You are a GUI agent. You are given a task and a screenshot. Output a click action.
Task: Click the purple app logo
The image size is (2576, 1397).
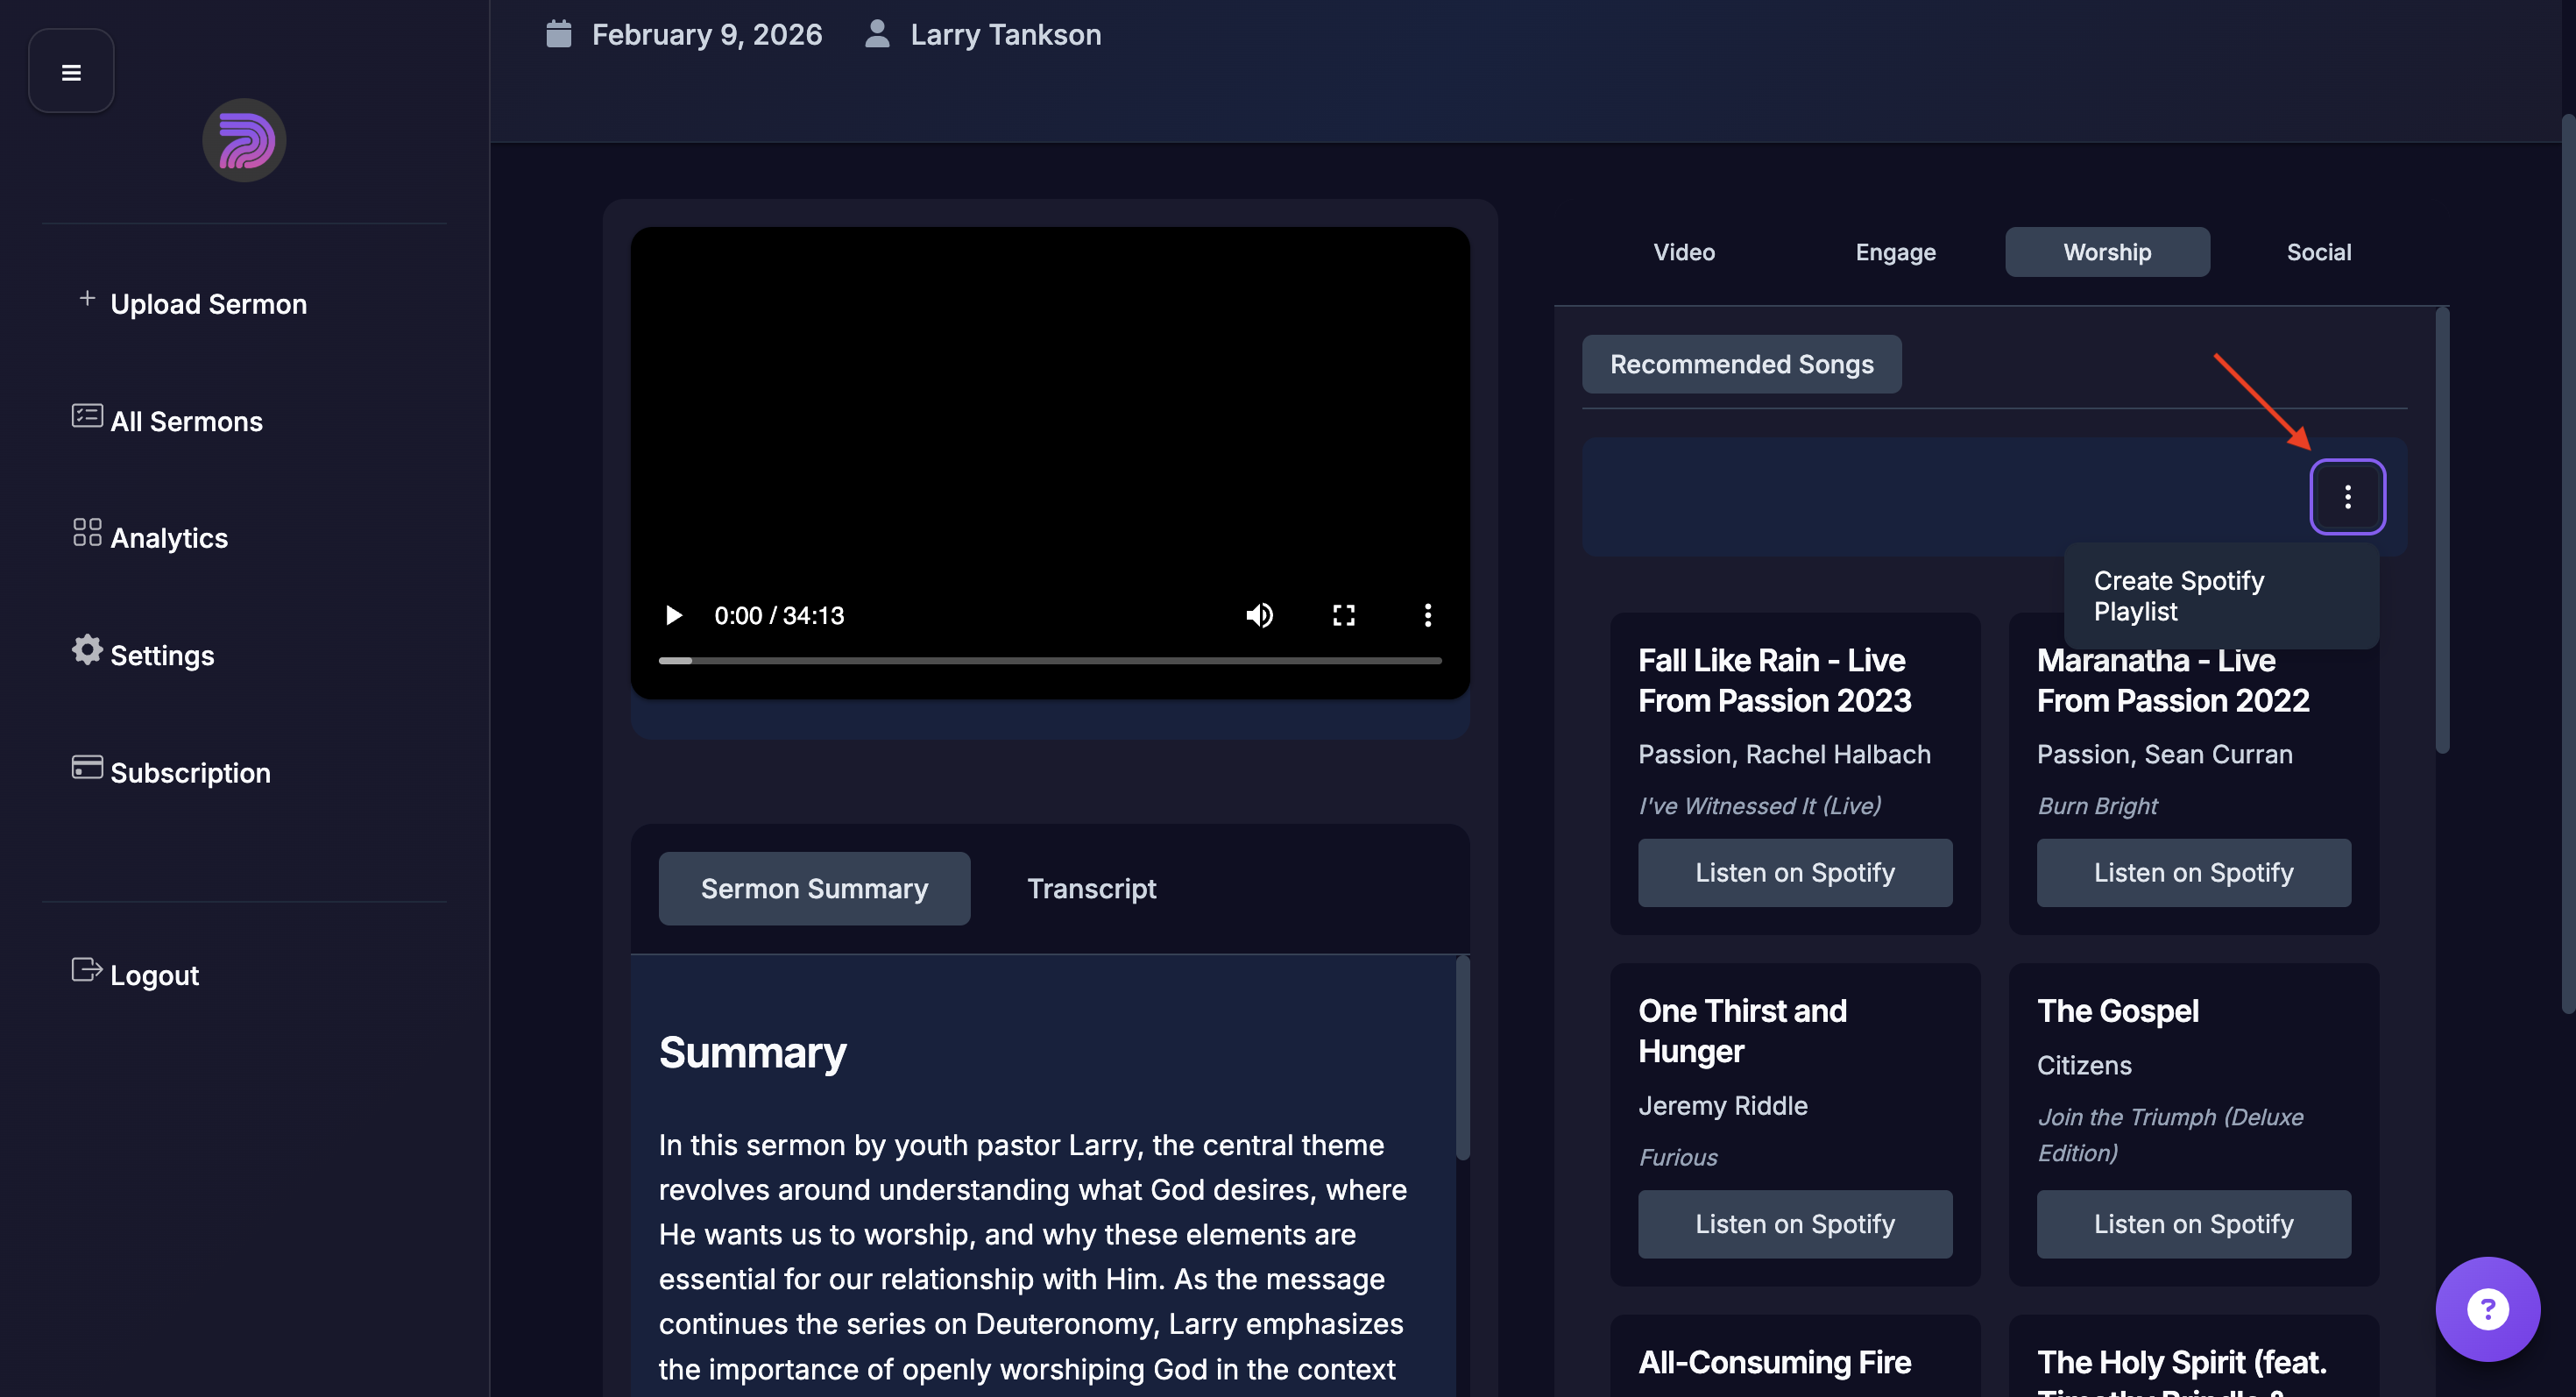pyautogui.click(x=244, y=140)
